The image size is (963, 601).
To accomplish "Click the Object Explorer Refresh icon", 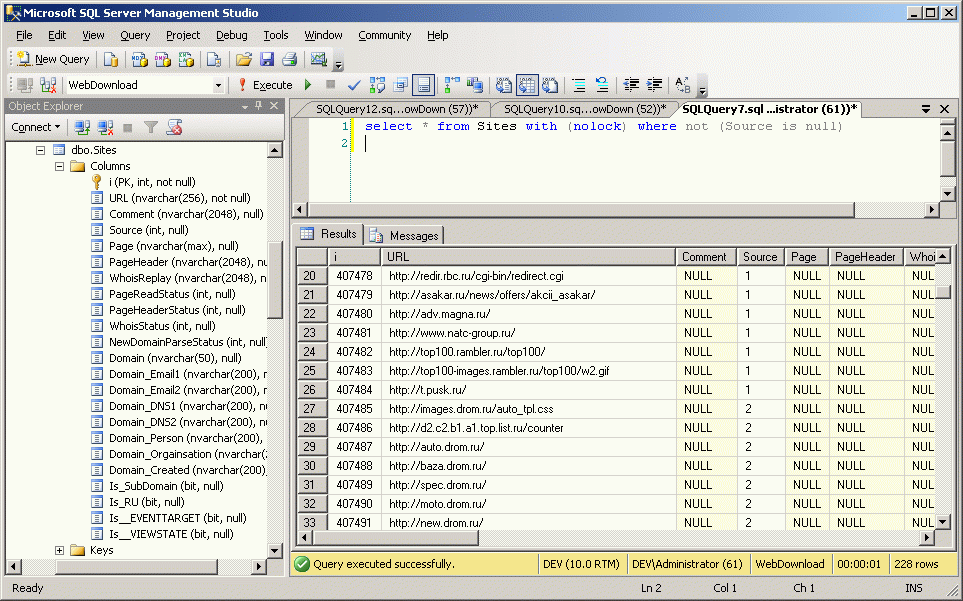I will click(x=174, y=127).
